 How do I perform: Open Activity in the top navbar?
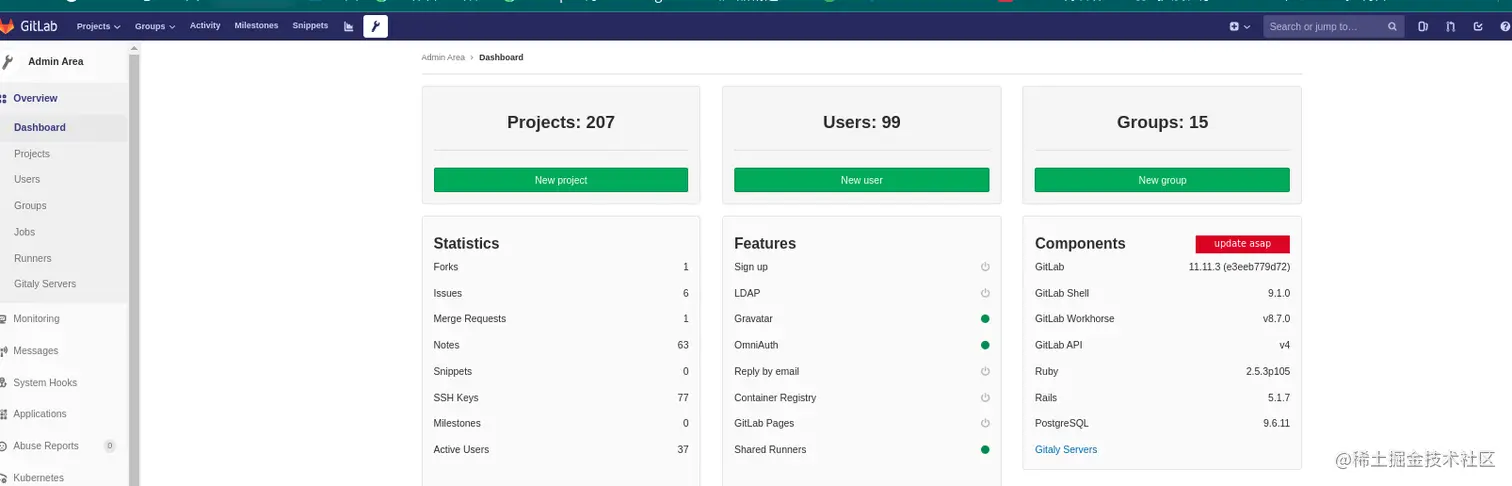[x=205, y=26]
